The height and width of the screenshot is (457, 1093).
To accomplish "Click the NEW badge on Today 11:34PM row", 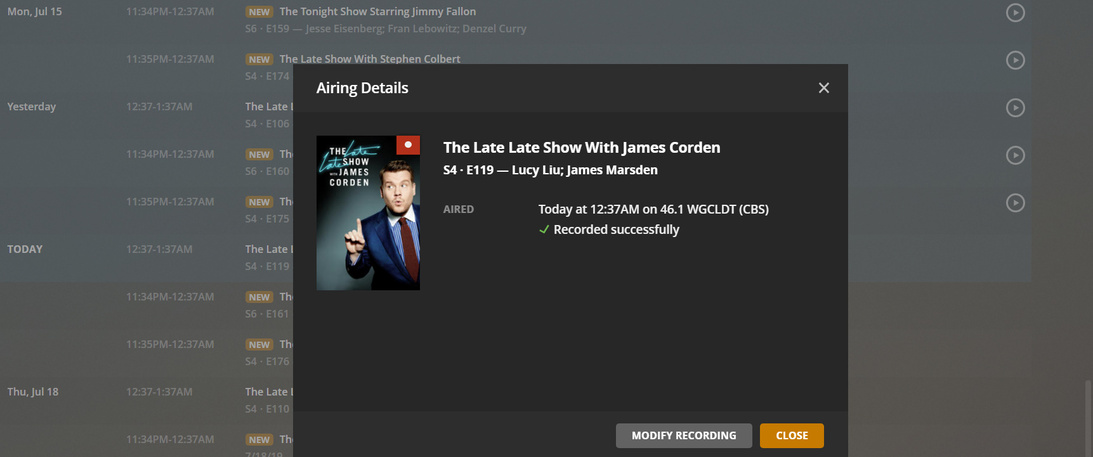I will click(x=259, y=297).
